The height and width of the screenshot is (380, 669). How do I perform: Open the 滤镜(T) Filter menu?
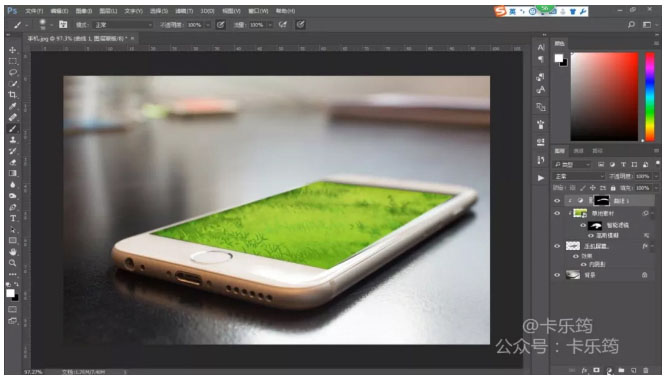(x=184, y=11)
